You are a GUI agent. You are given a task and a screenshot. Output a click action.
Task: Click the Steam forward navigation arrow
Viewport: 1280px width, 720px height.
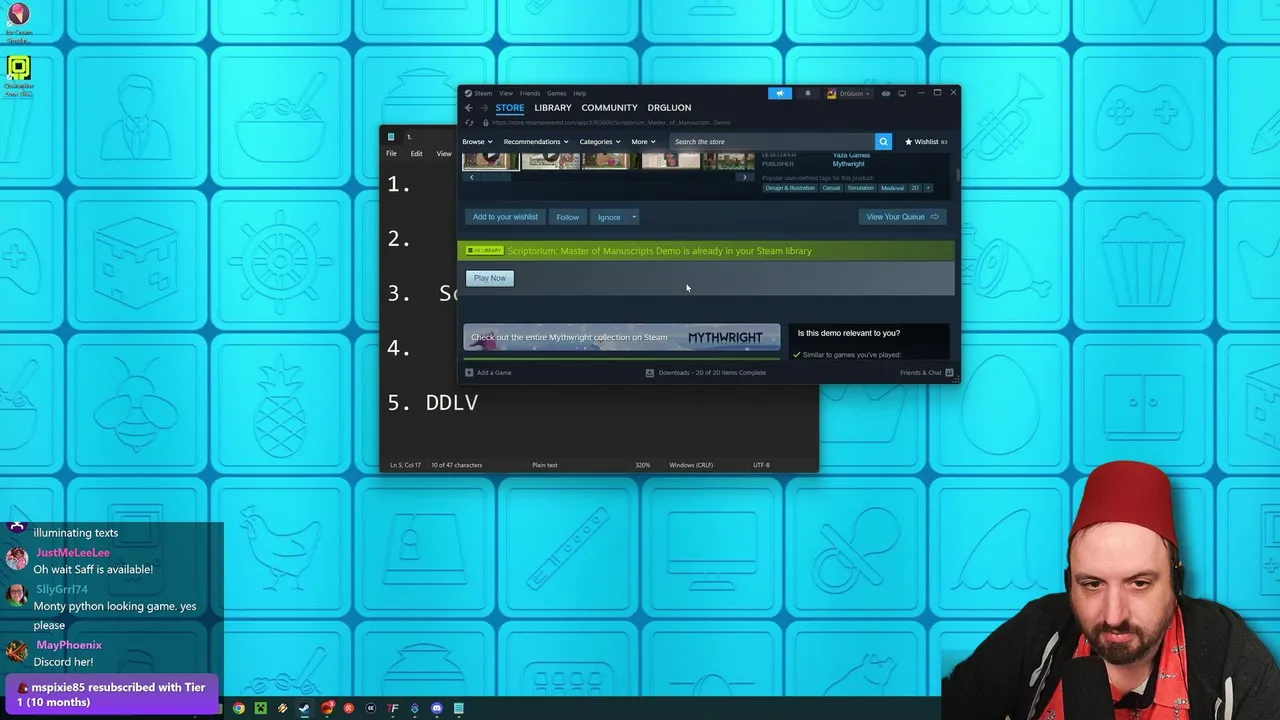click(x=484, y=108)
